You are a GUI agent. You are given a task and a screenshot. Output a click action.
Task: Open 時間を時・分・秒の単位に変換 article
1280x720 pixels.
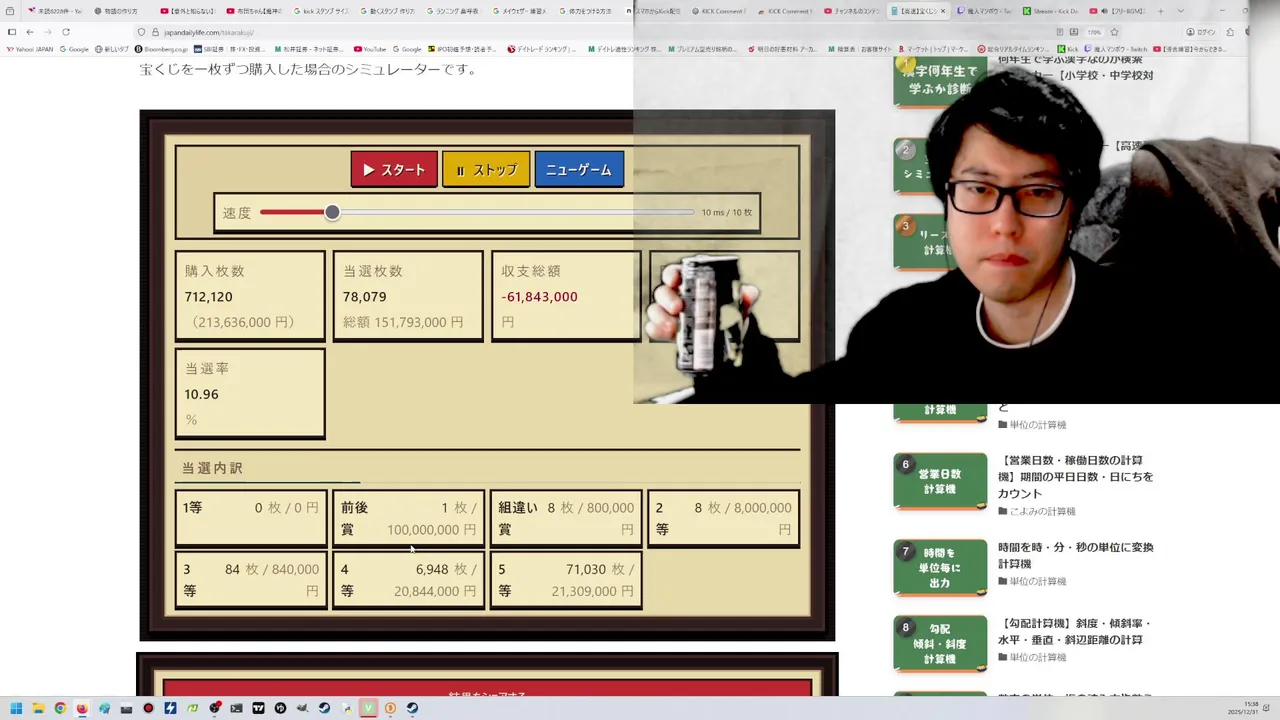point(1075,555)
